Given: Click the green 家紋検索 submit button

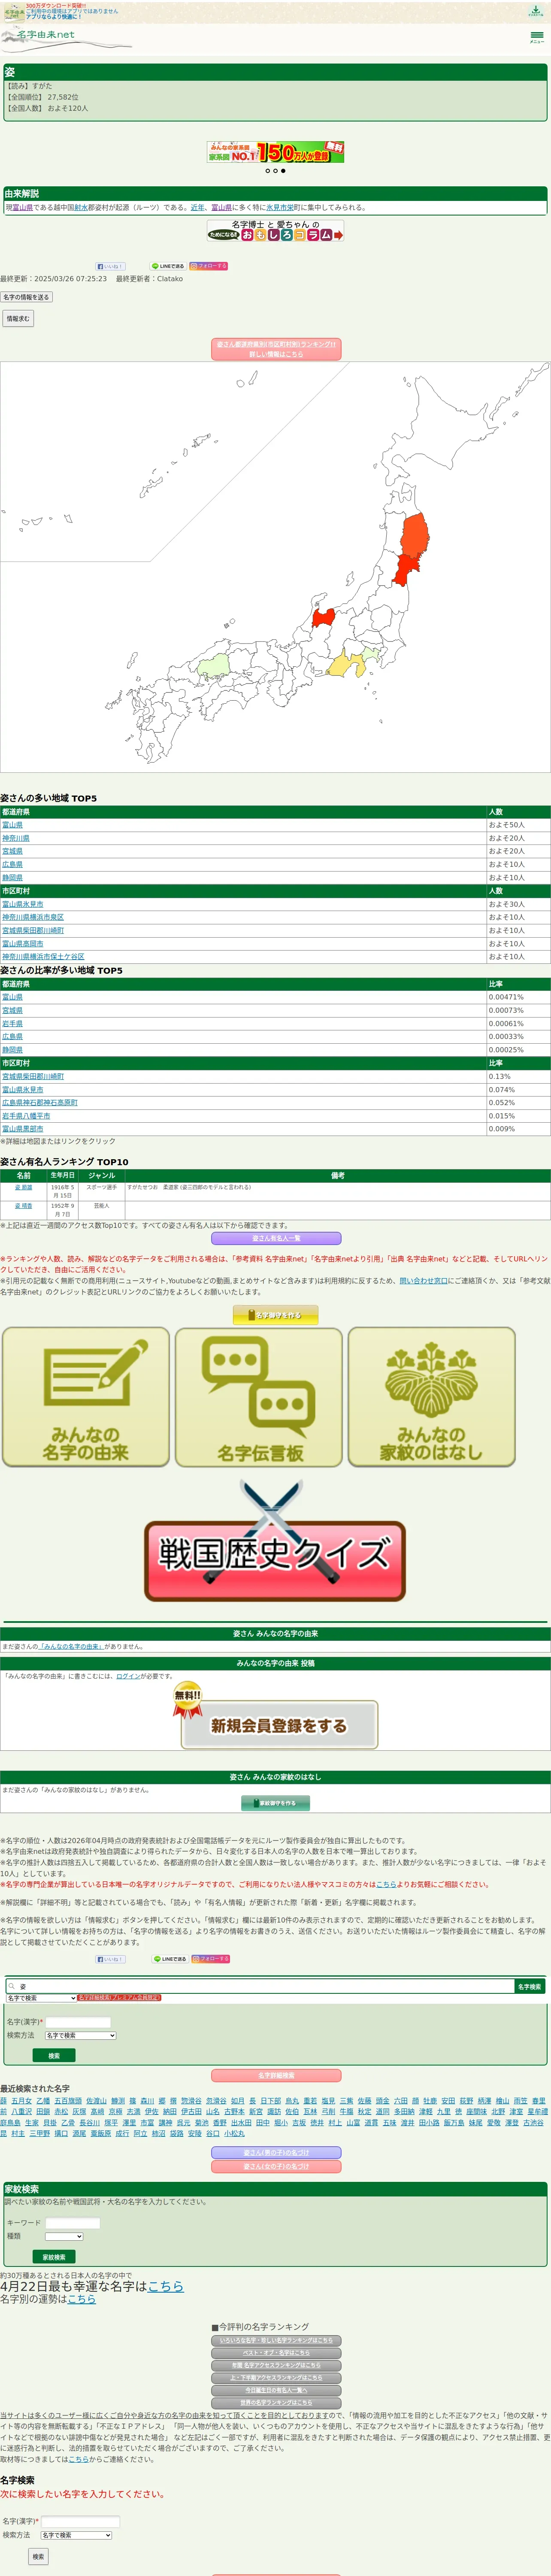Looking at the screenshot, I should (x=54, y=2257).
